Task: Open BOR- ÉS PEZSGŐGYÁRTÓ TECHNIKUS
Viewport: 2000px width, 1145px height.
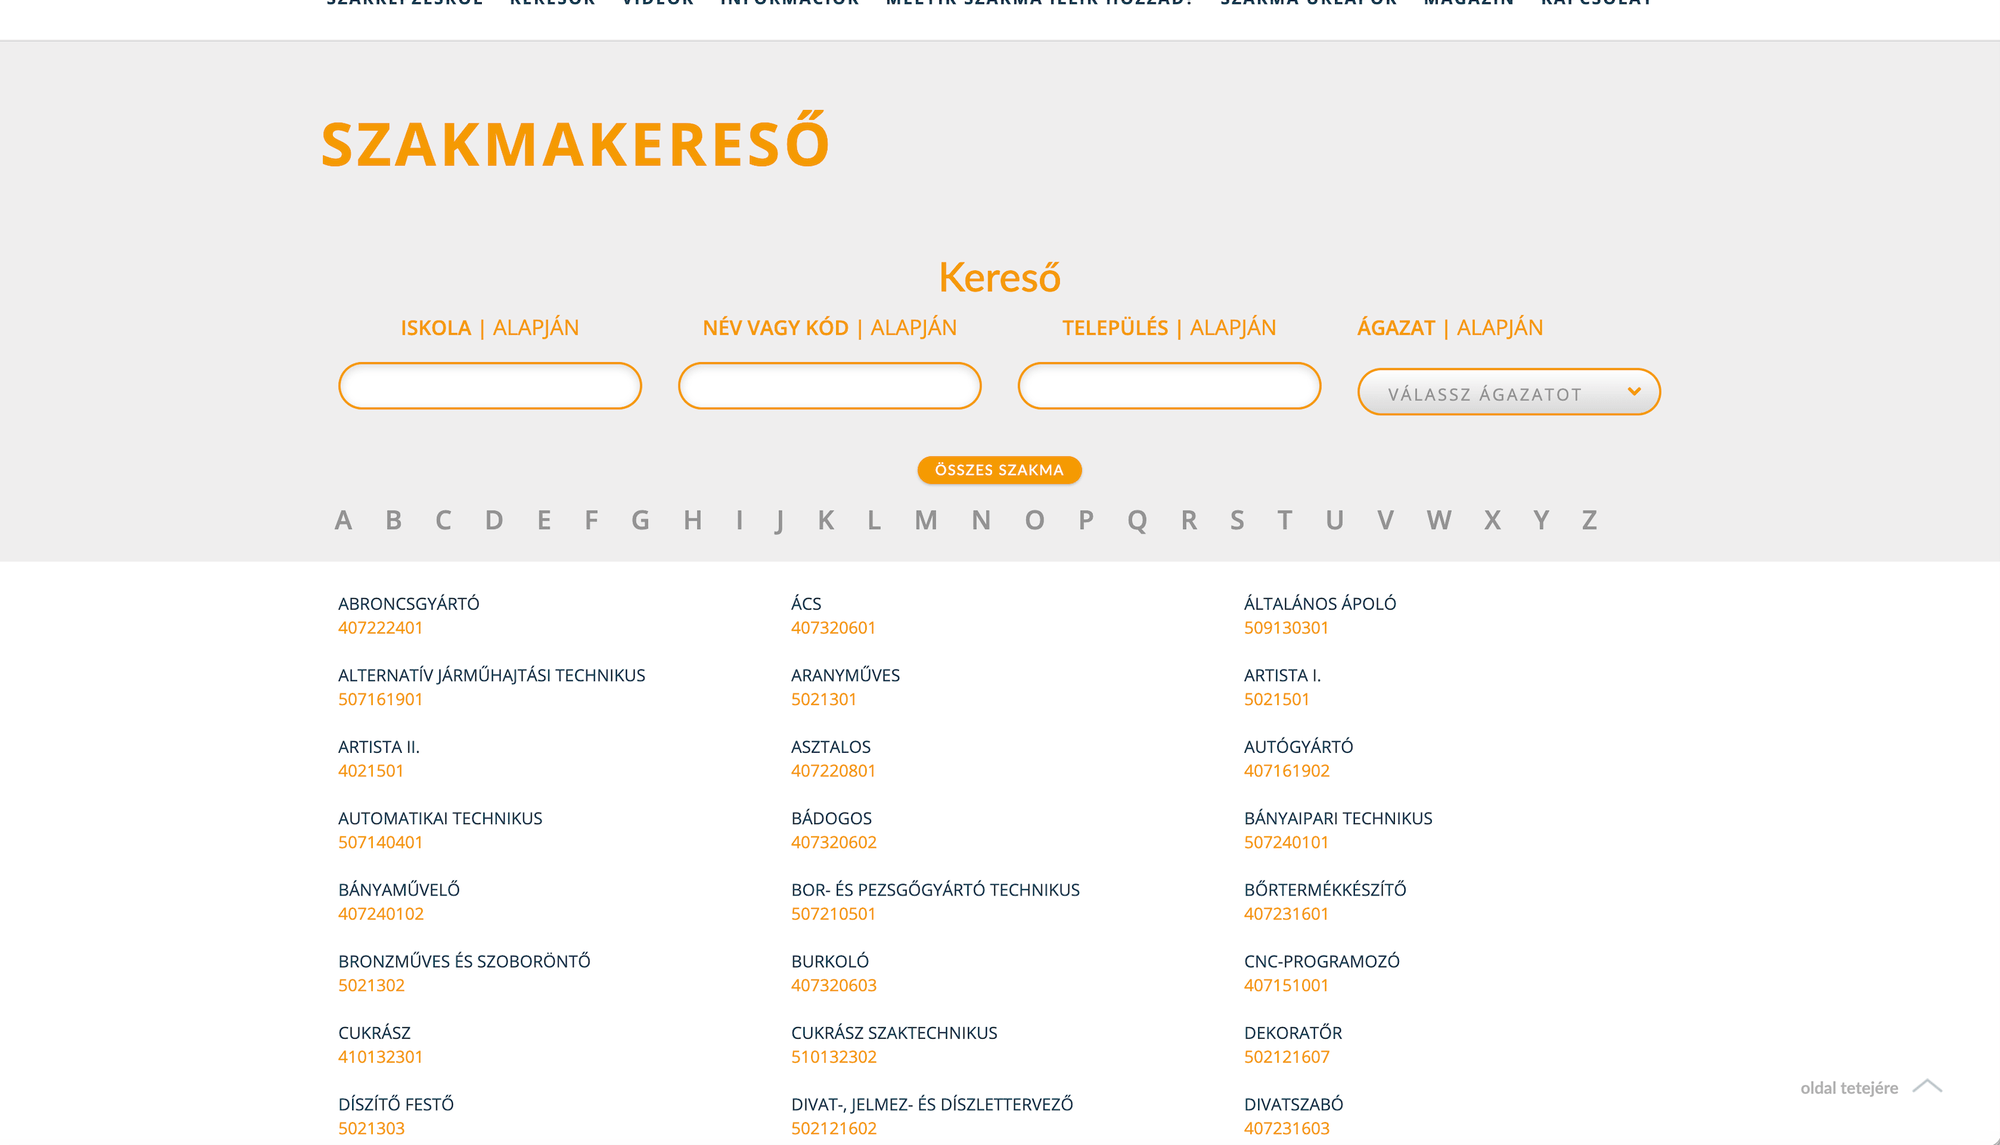Action: (x=935, y=890)
